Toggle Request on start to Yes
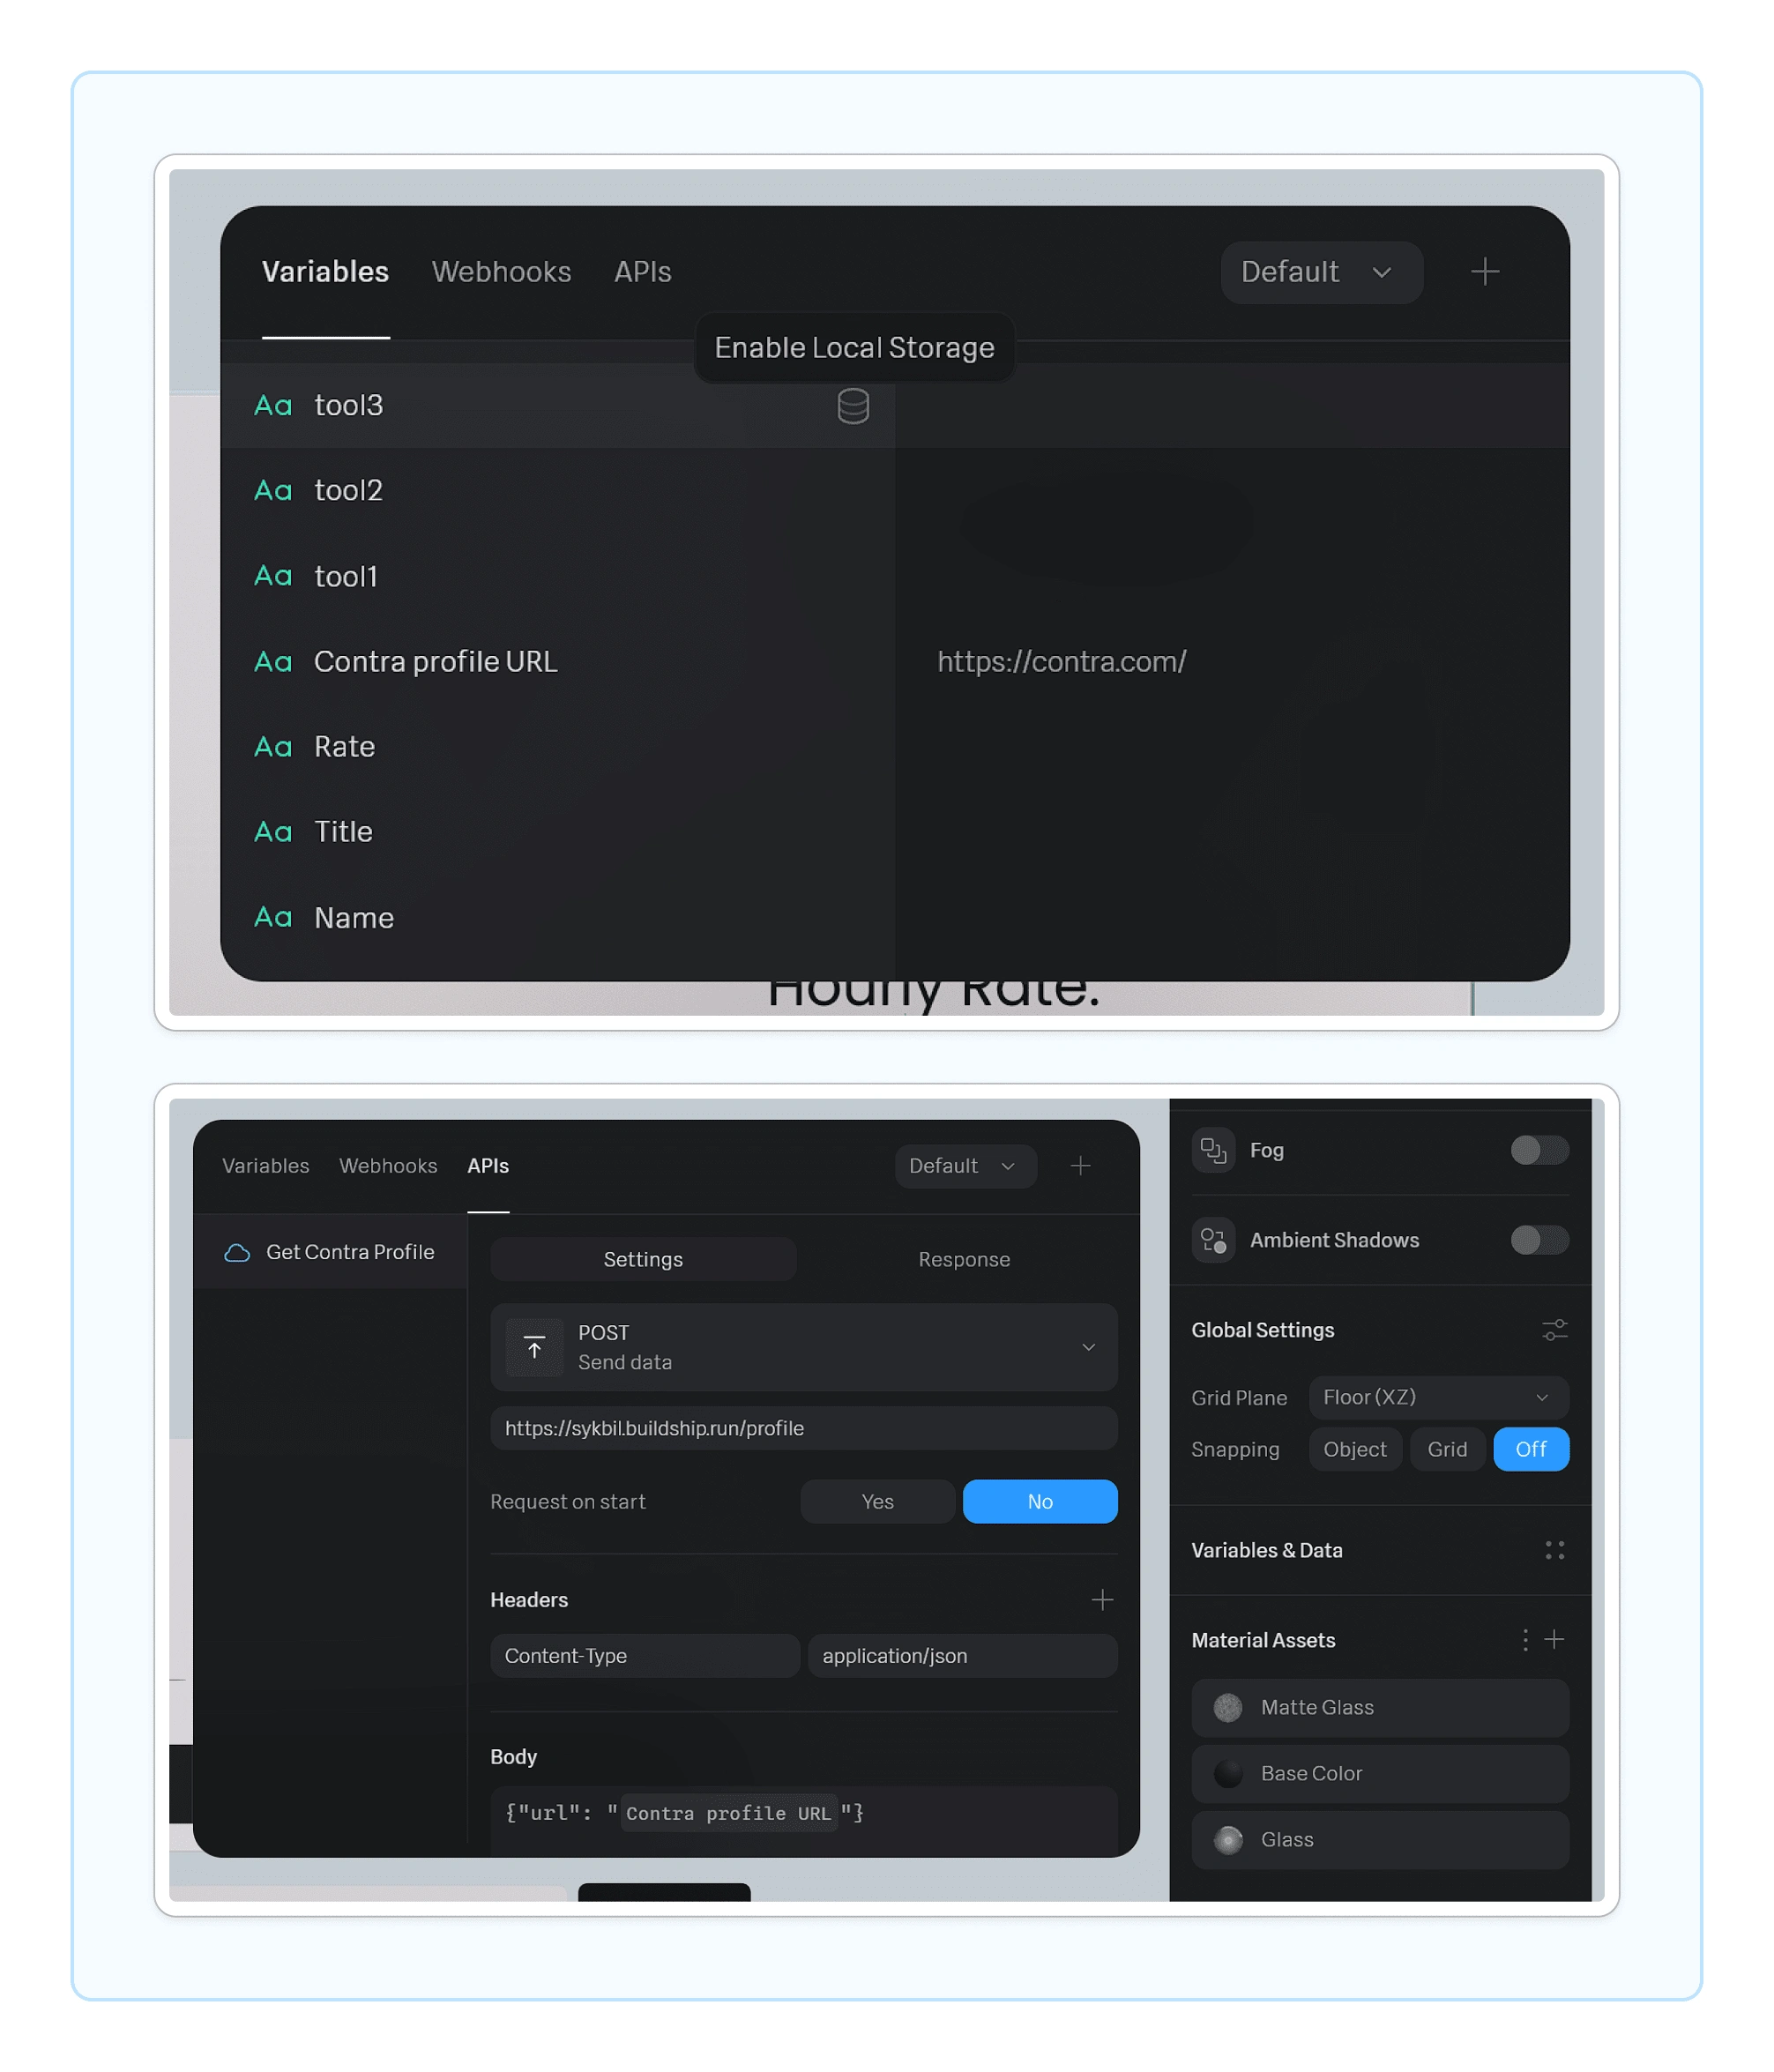Screen dimensions: 1774x2072 pyautogui.click(x=875, y=1500)
